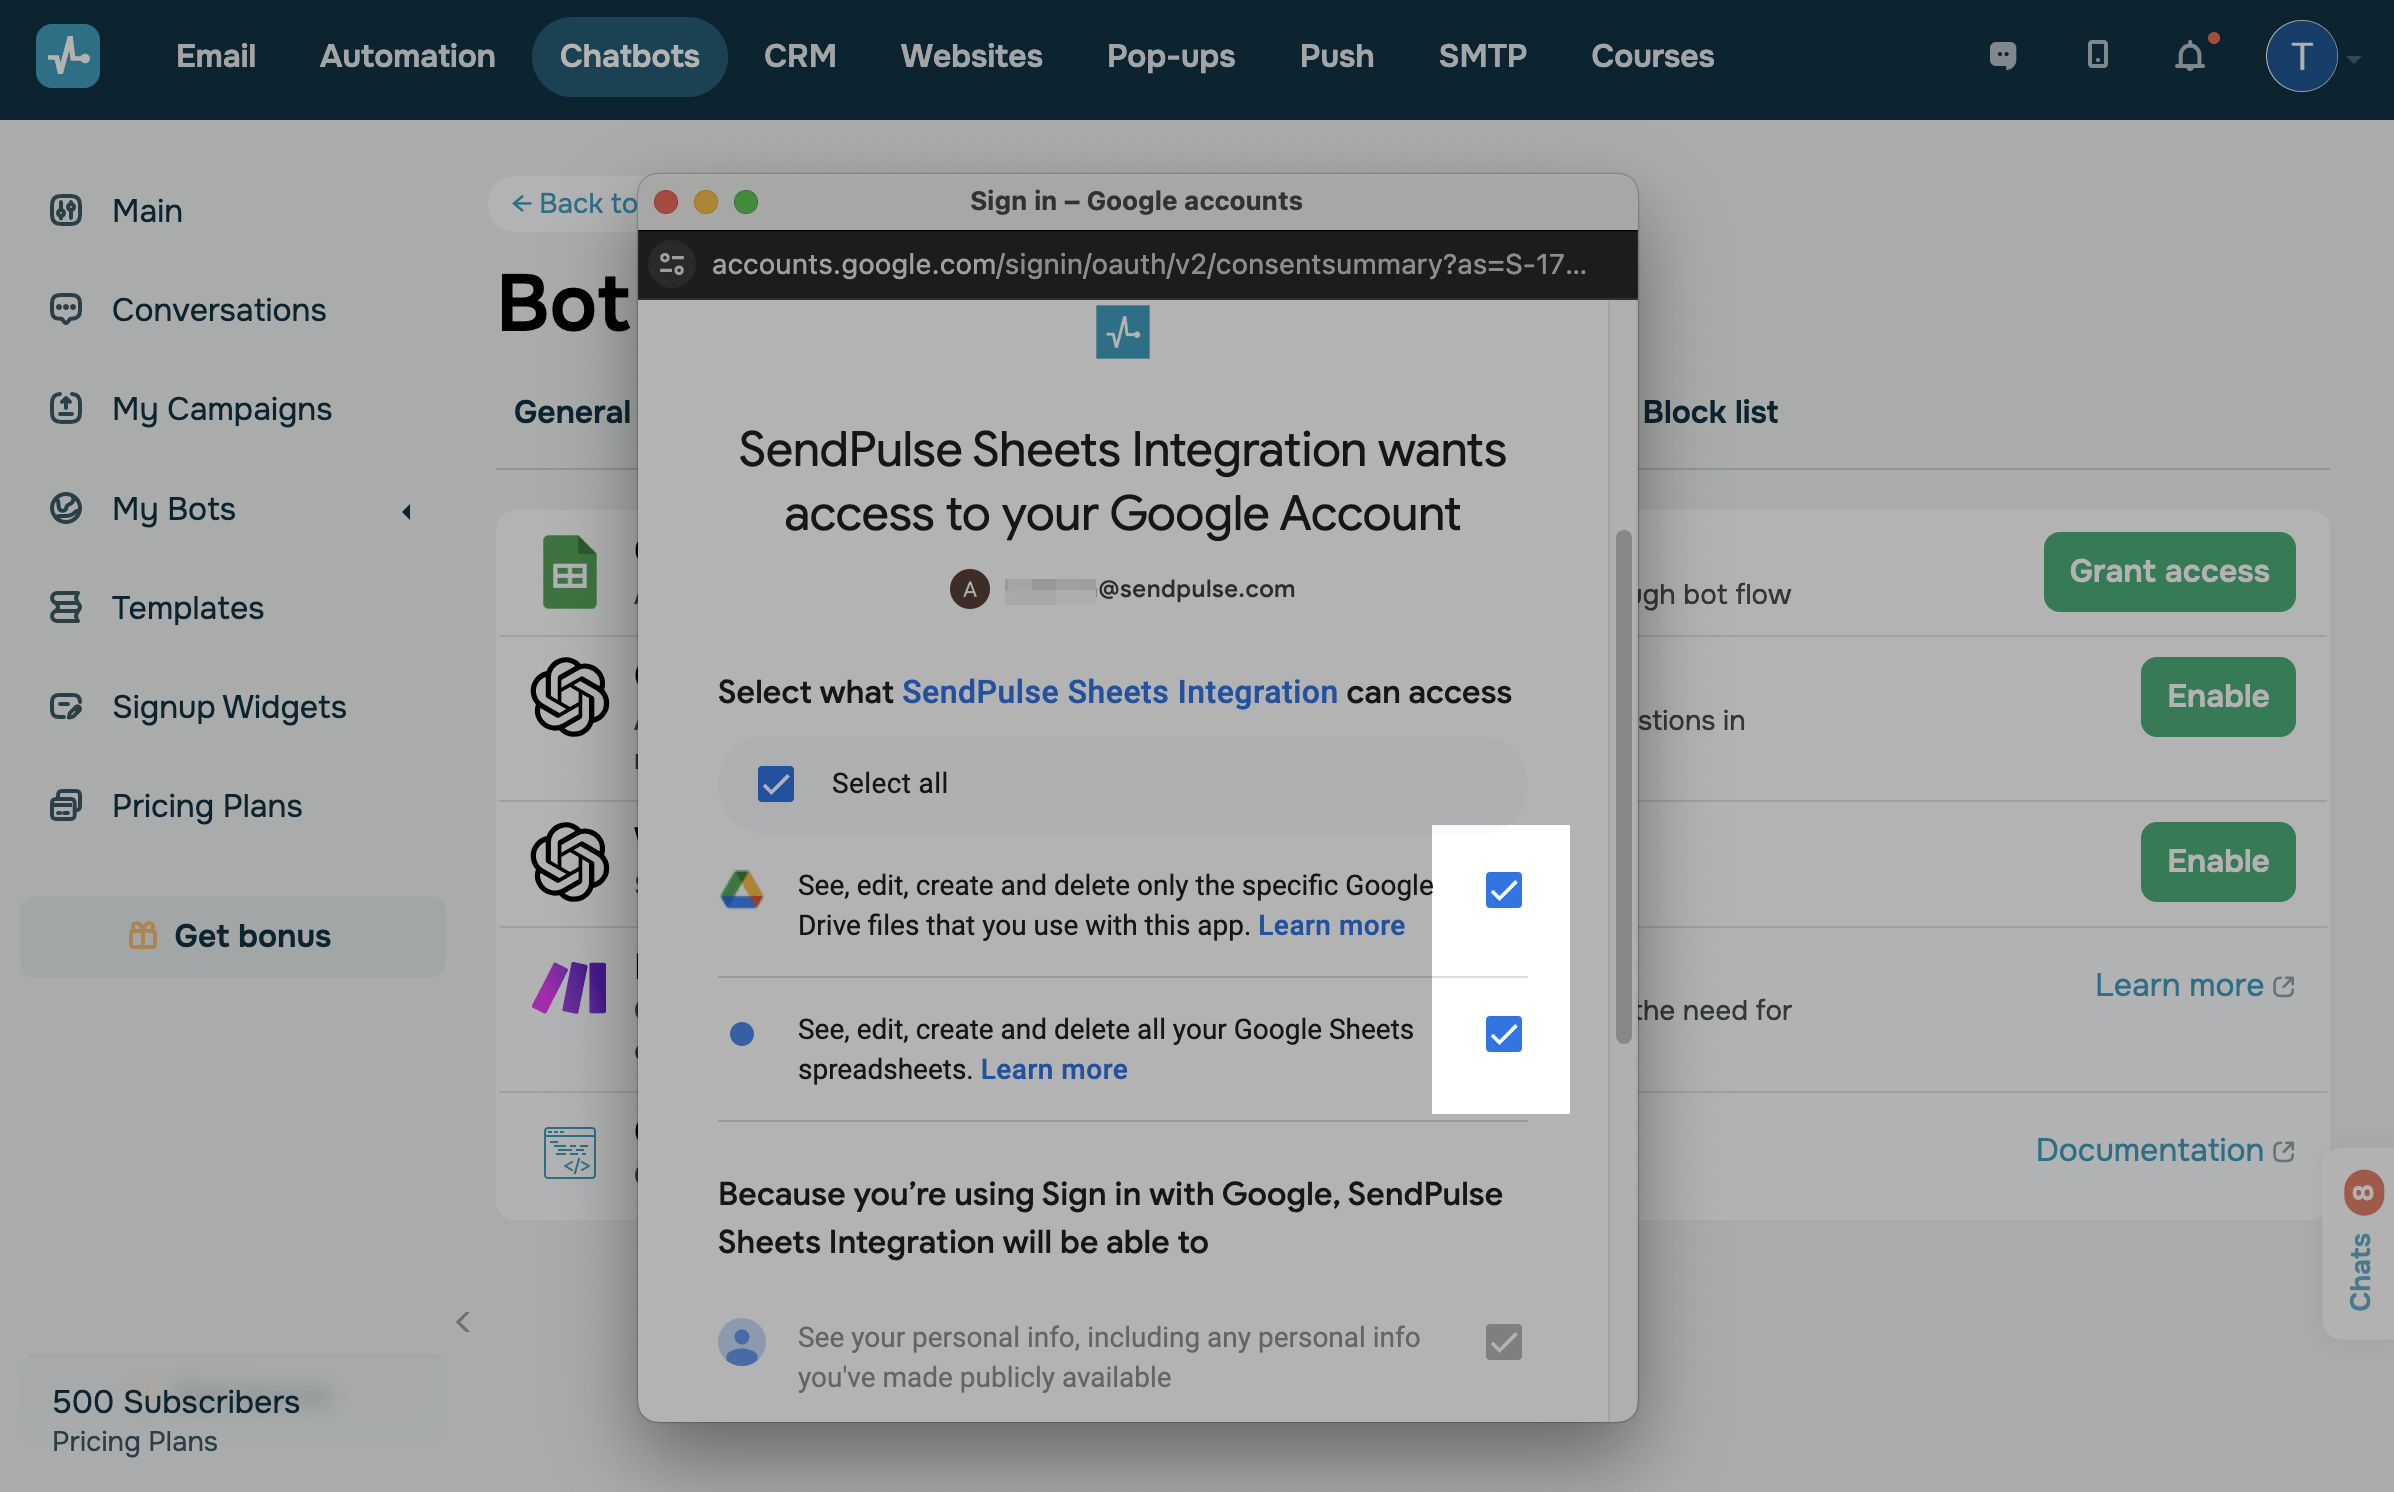This screenshot has height=1492, width=2394.
Task: Expand the My Bots submenu arrow
Action: coord(406,511)
